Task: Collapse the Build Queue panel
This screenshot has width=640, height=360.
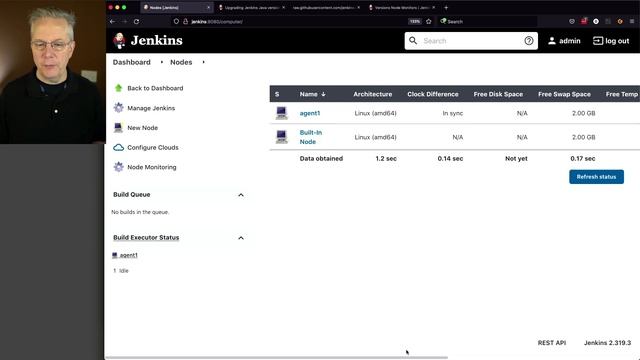Action: click(x=241, y=195)
